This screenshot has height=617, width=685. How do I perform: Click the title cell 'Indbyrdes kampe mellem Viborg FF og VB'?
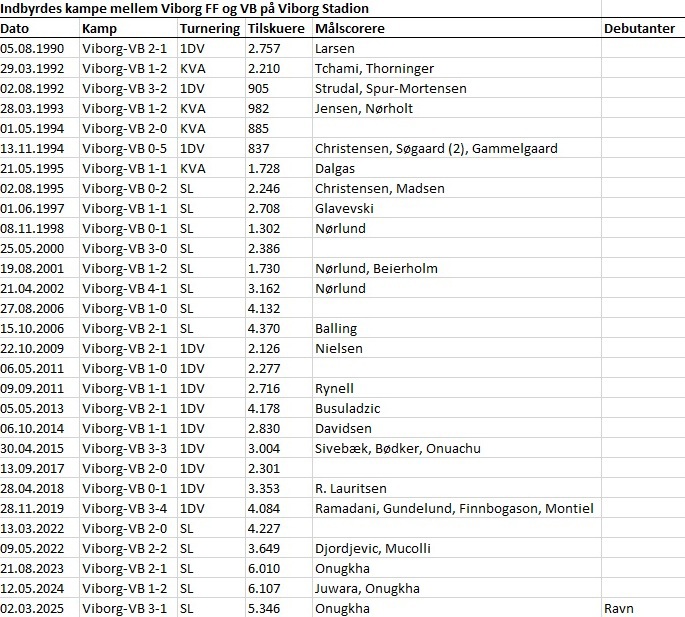[184, 8]
